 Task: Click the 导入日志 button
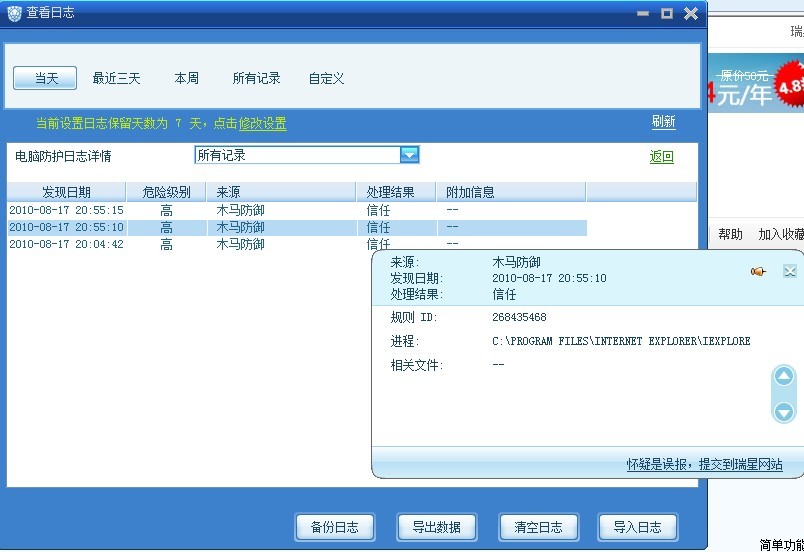click(x=638, y=527)
